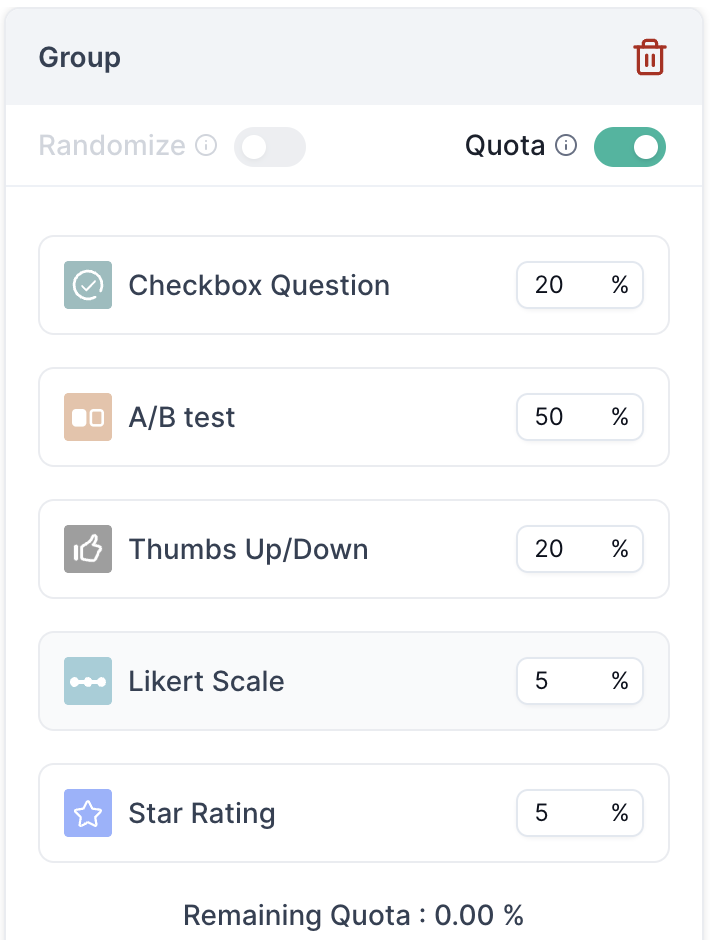Click the A/B test icon

click(x=88, y=417)
